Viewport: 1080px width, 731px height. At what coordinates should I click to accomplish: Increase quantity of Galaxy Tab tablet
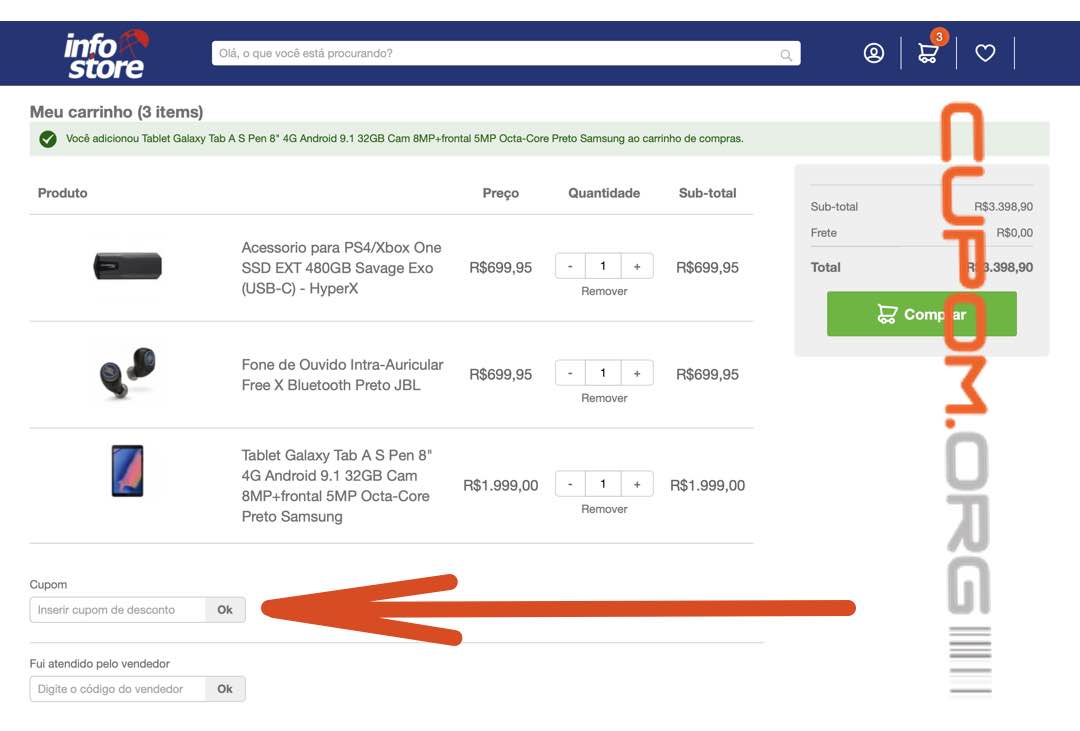click(x=637, y=484)
